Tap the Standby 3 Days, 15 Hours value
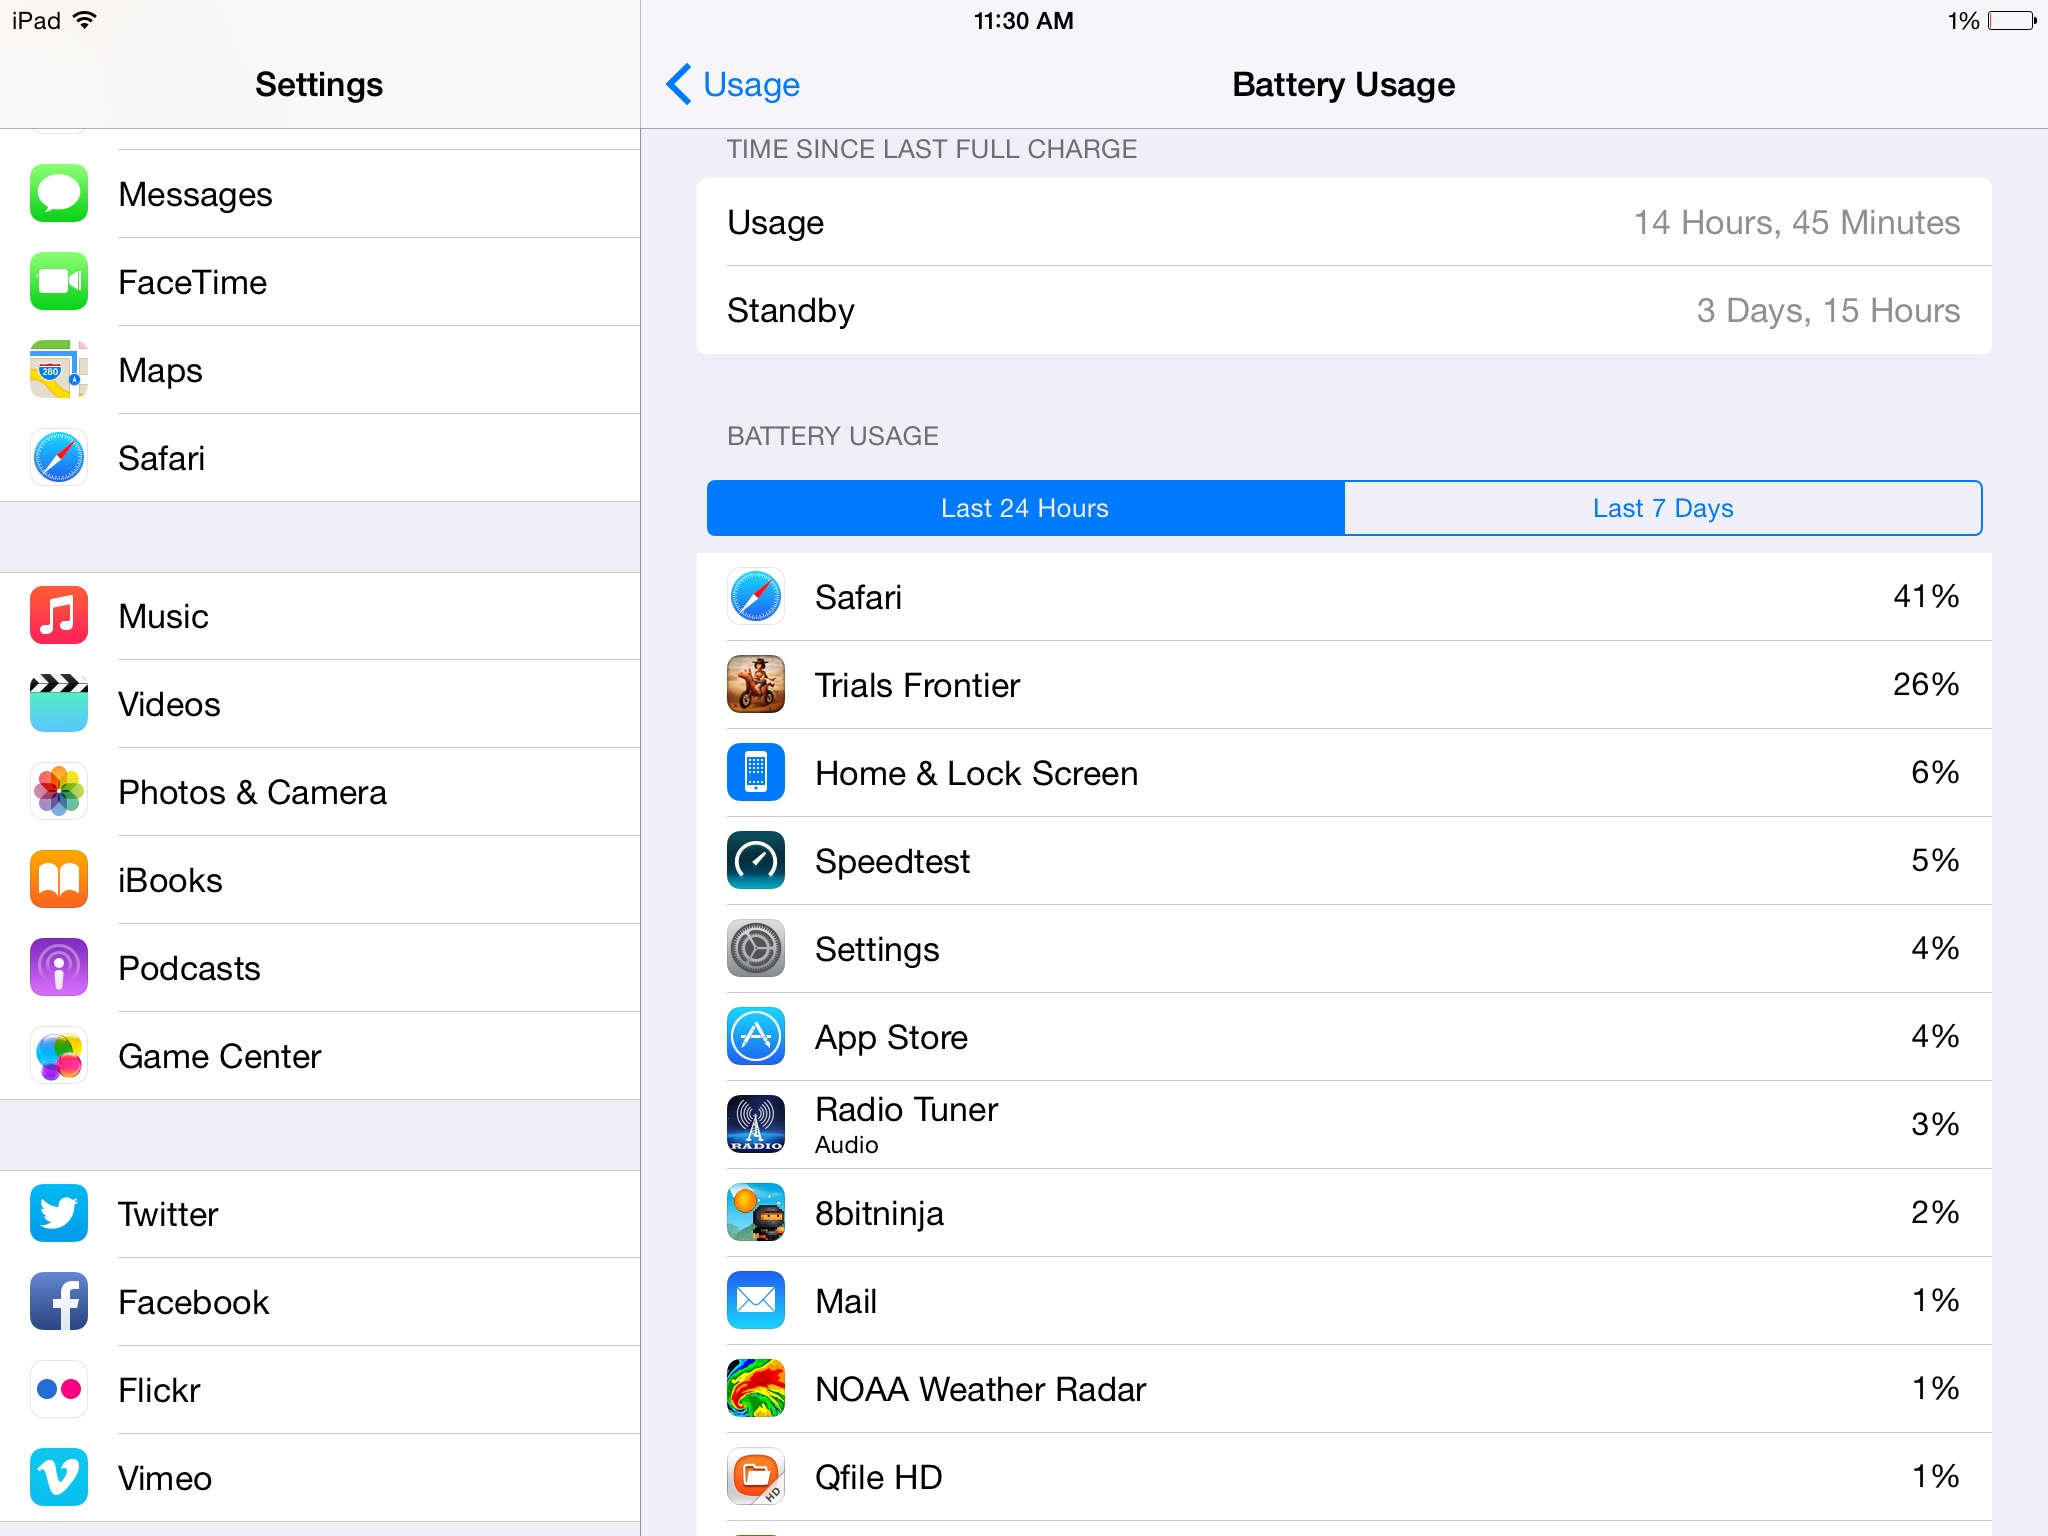Viewport: 2048px width, 1536px height. coord(1828,311)
